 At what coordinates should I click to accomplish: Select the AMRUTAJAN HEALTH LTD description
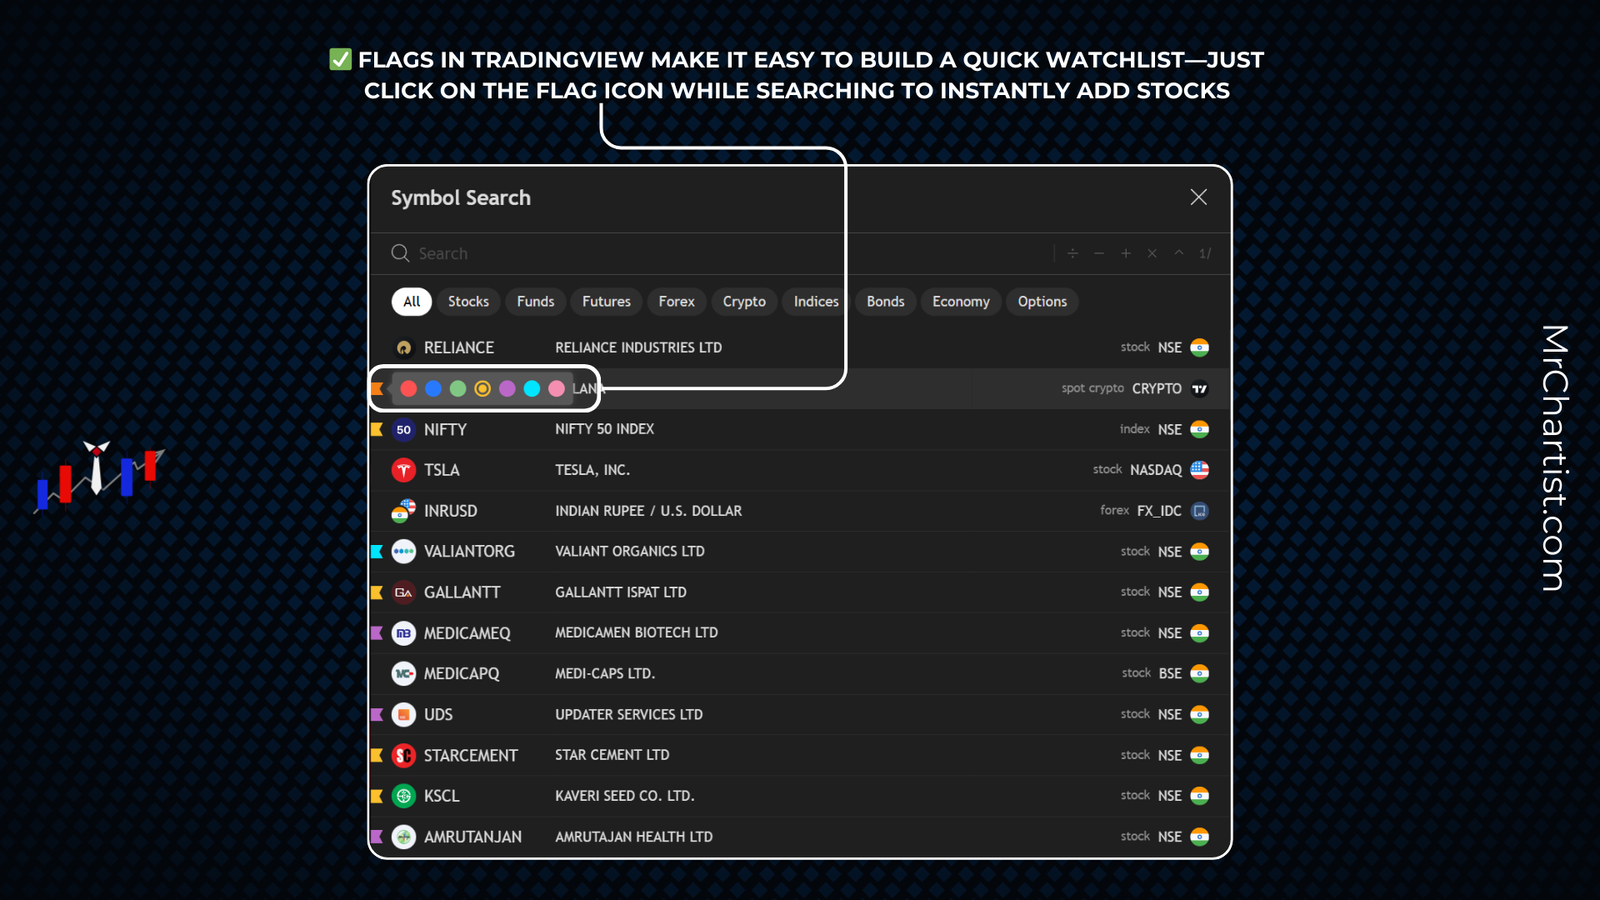[634, 837]
